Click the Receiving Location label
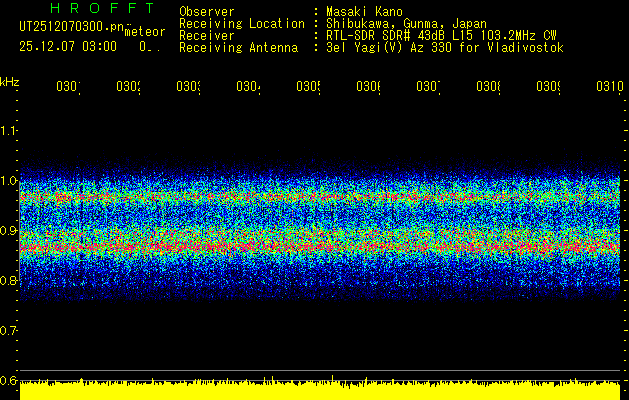629x400 pixels. tap(242, 24)
